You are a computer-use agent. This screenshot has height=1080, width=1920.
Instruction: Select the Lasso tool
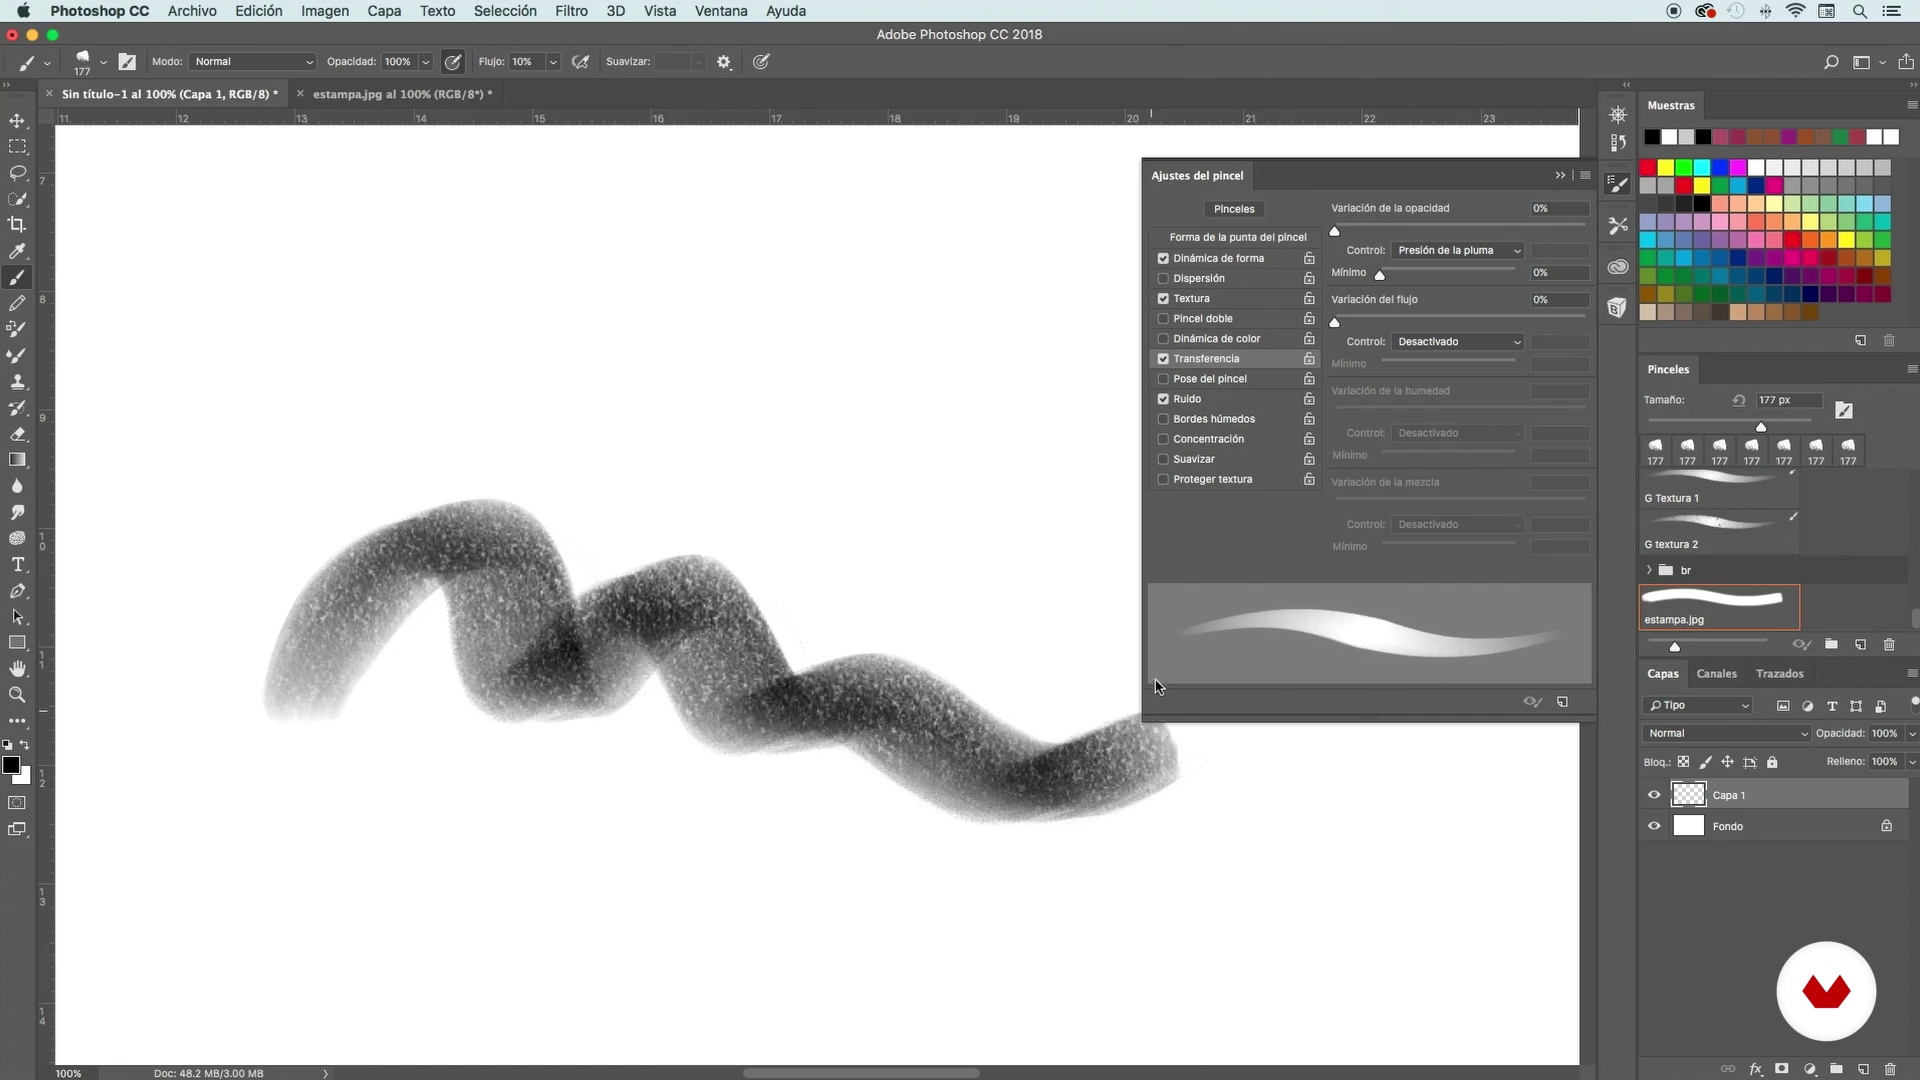[17, 173]
